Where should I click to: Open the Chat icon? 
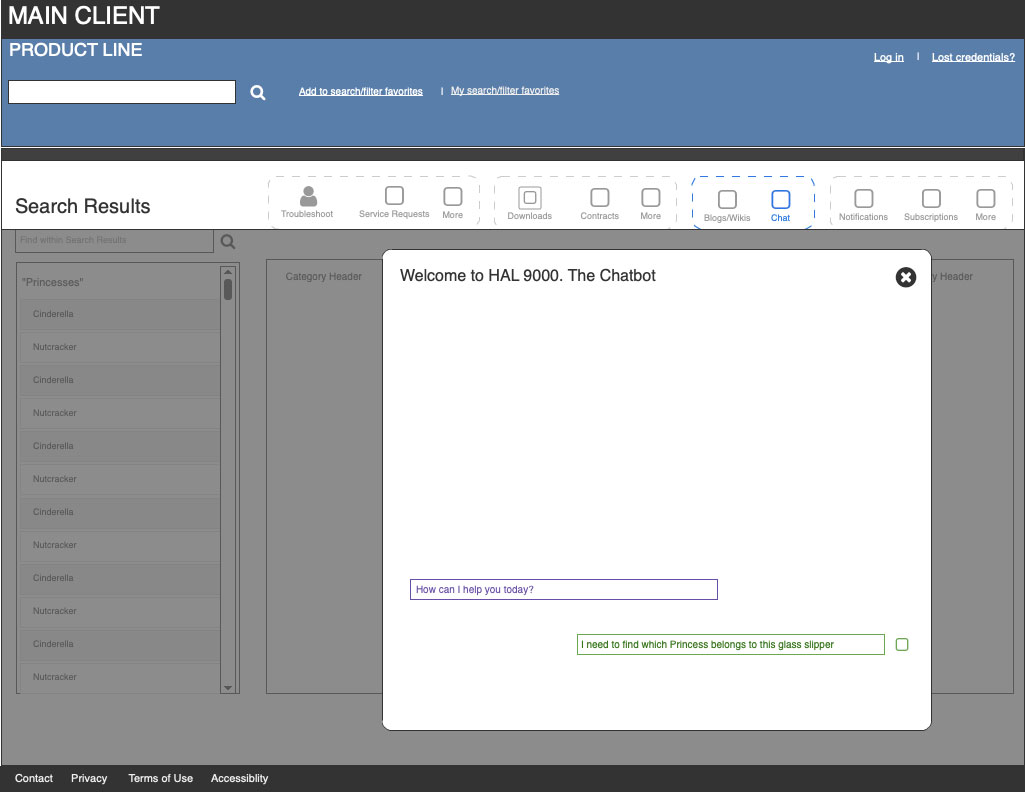[x=780, y=200]
